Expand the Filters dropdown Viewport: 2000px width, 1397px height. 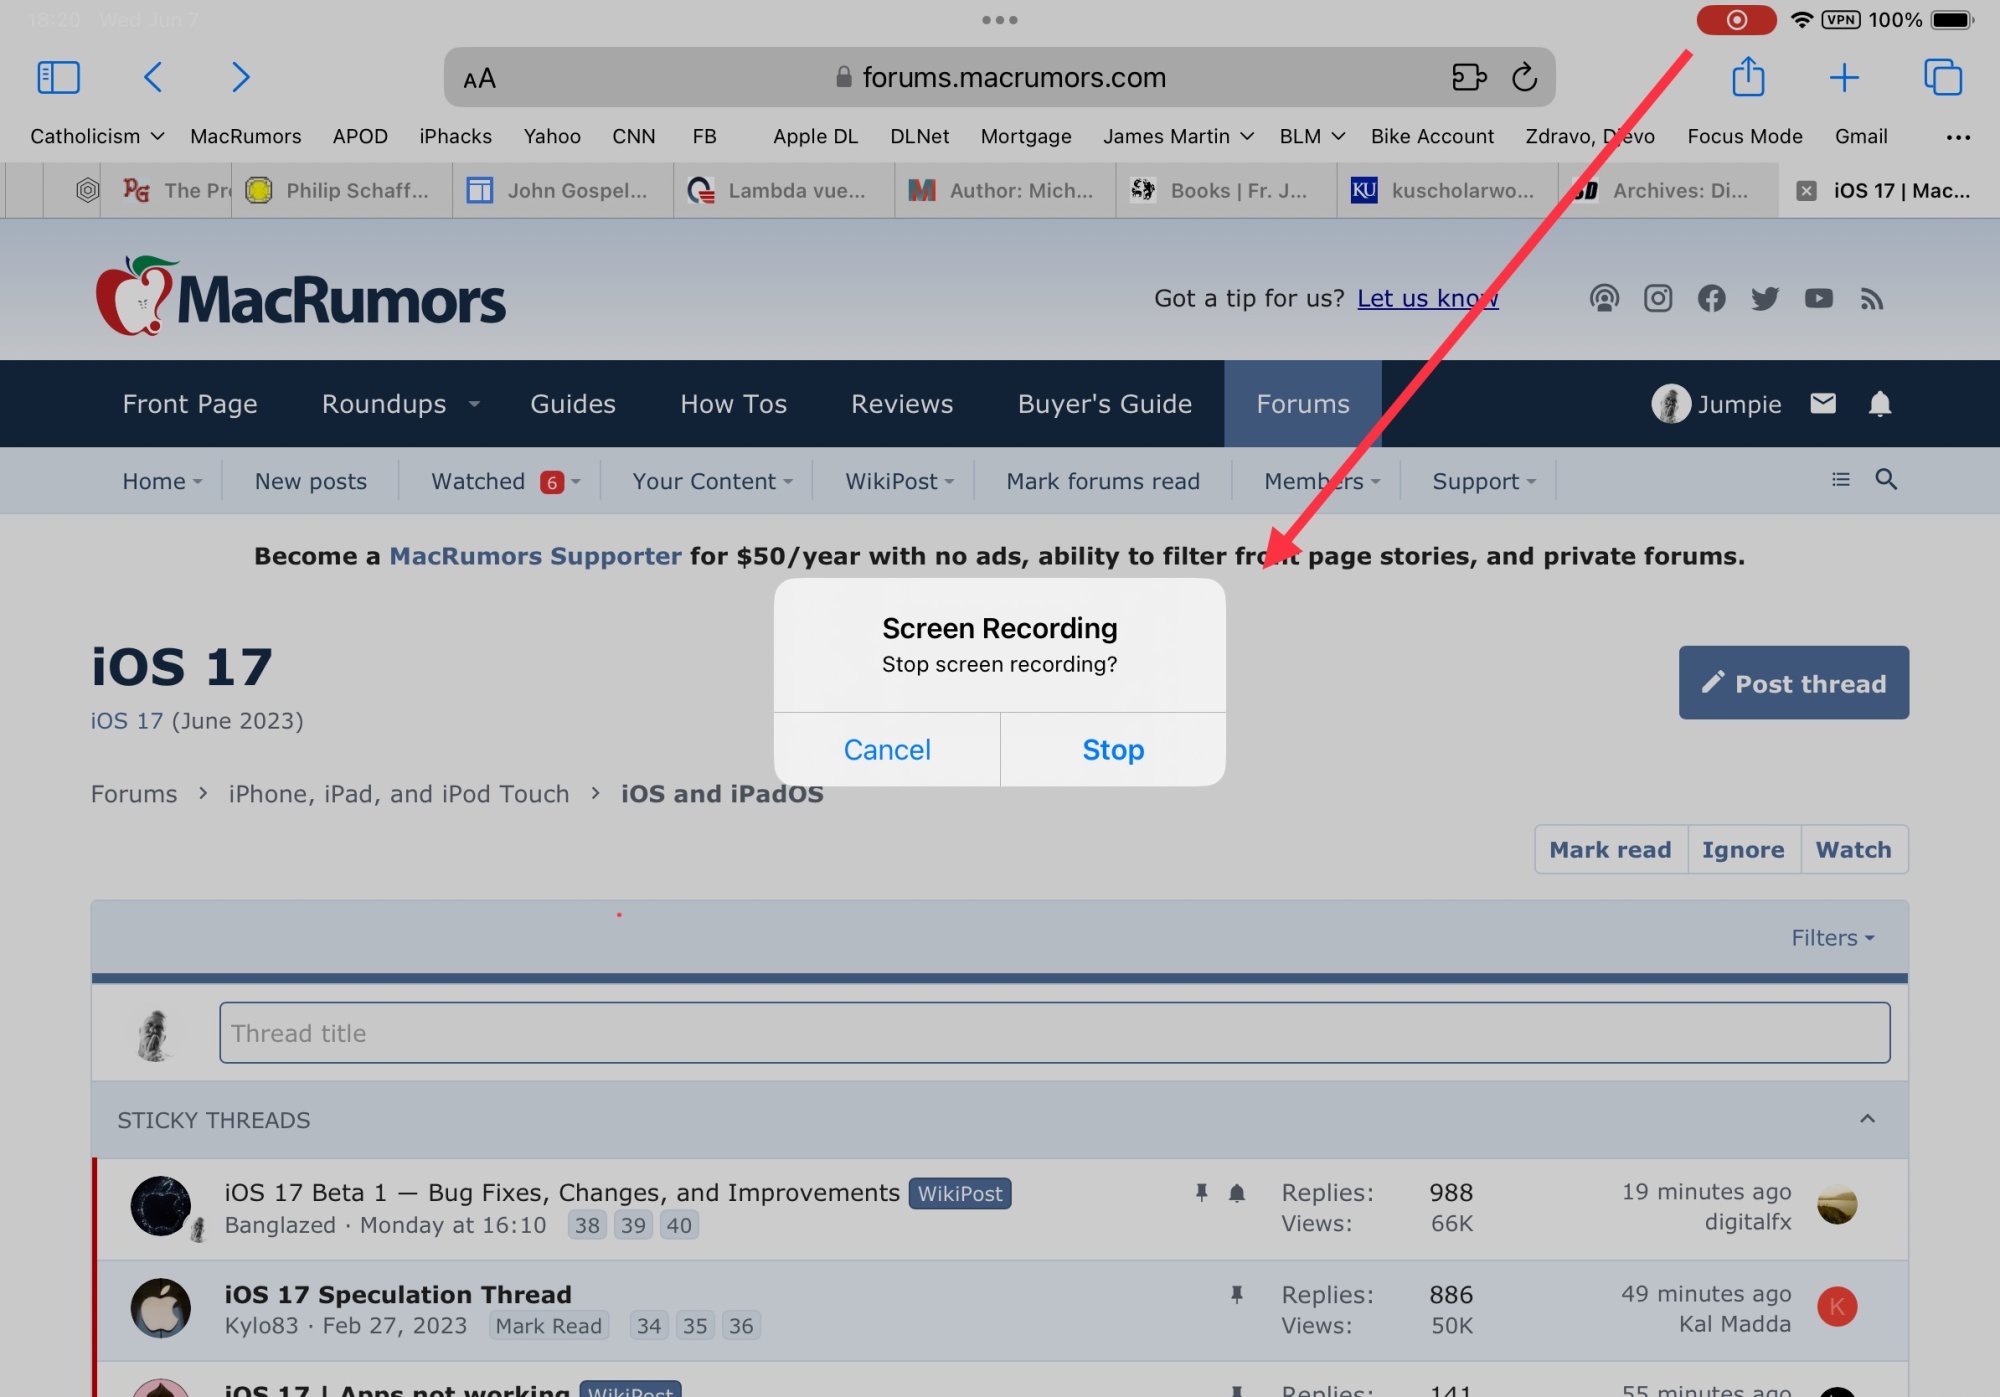[1832, 938]
